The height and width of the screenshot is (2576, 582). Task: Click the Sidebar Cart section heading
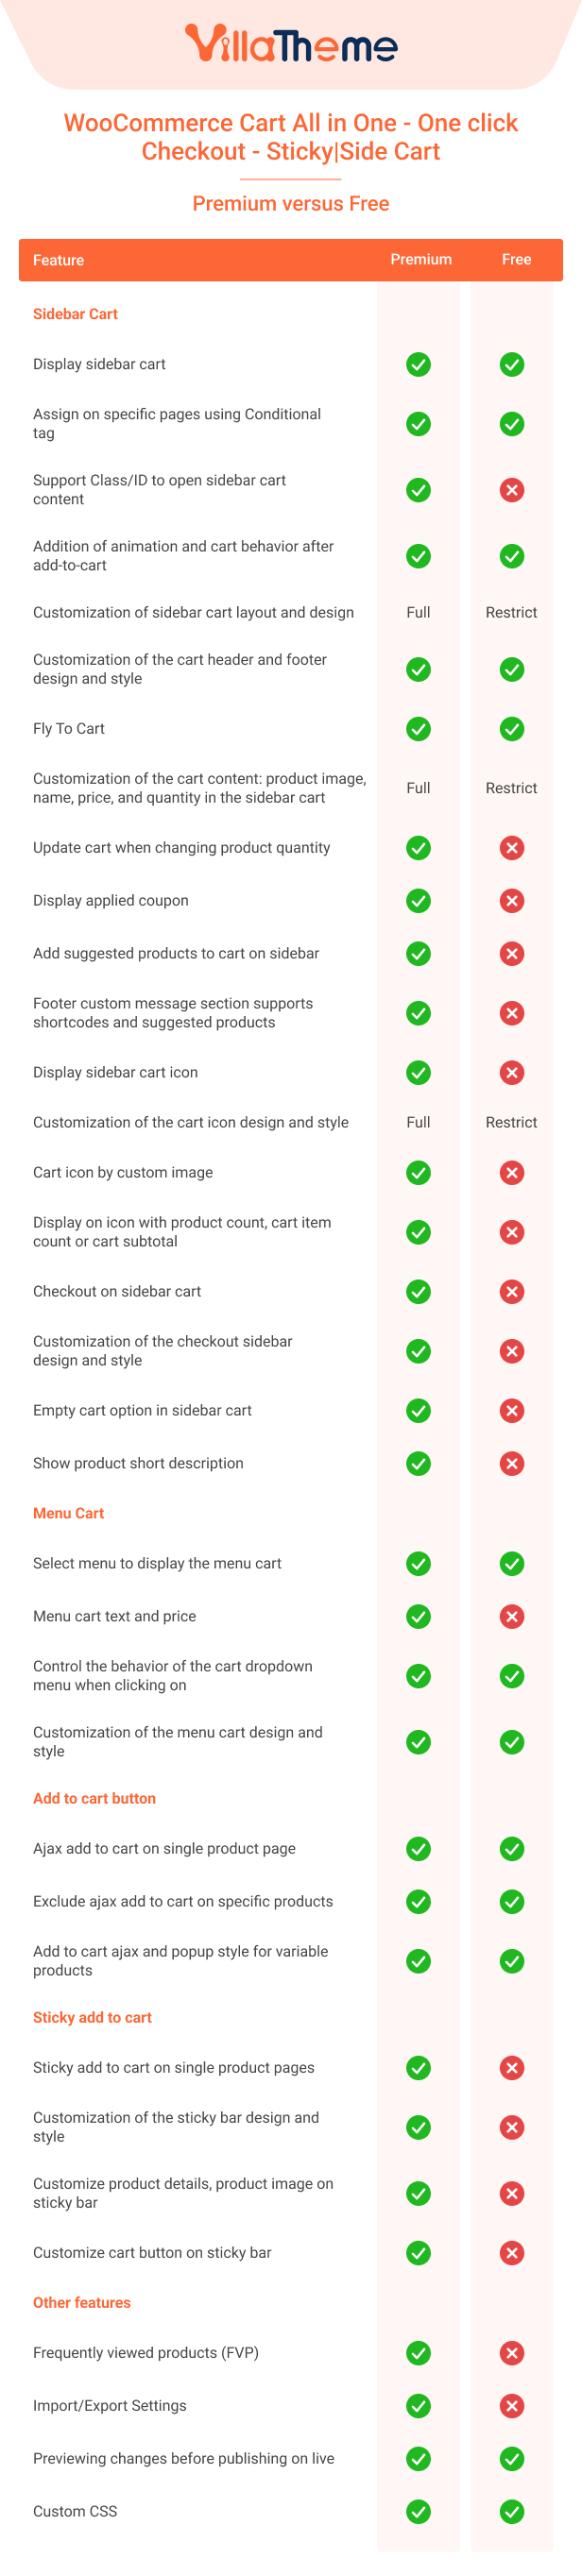click(x=75, y=314)
